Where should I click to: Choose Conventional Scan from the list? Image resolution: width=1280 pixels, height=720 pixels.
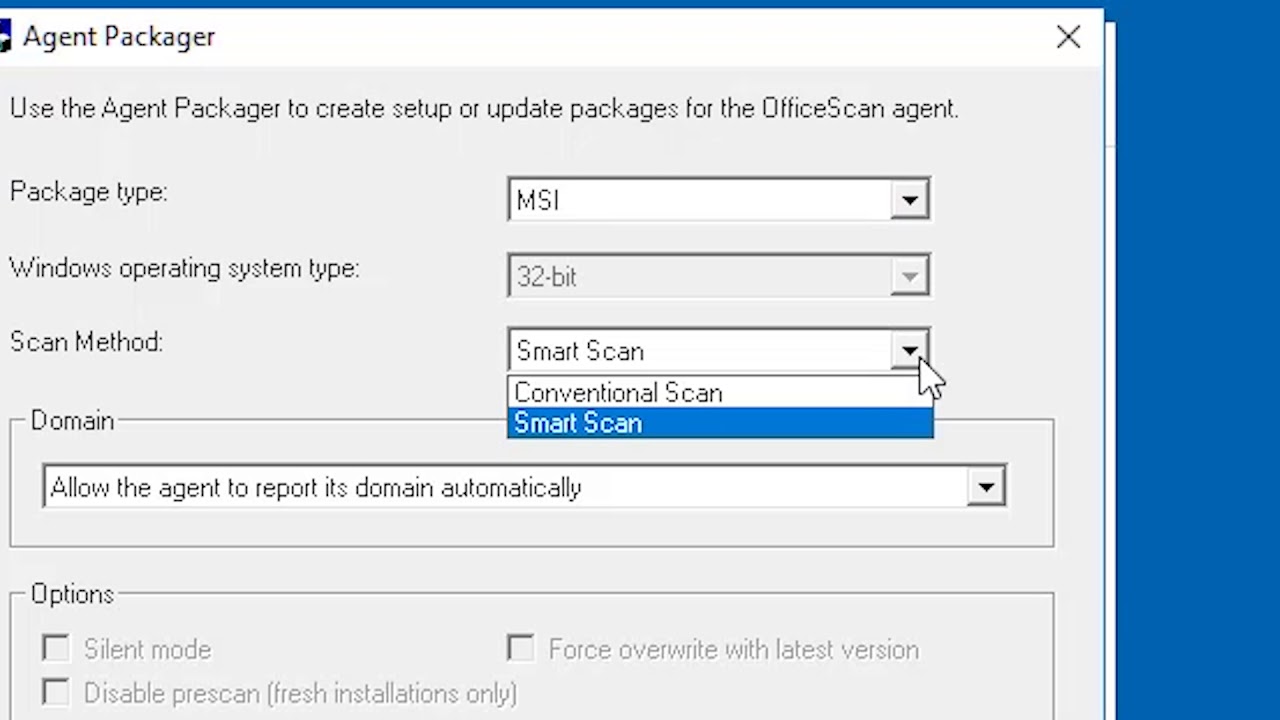point(618,393)
